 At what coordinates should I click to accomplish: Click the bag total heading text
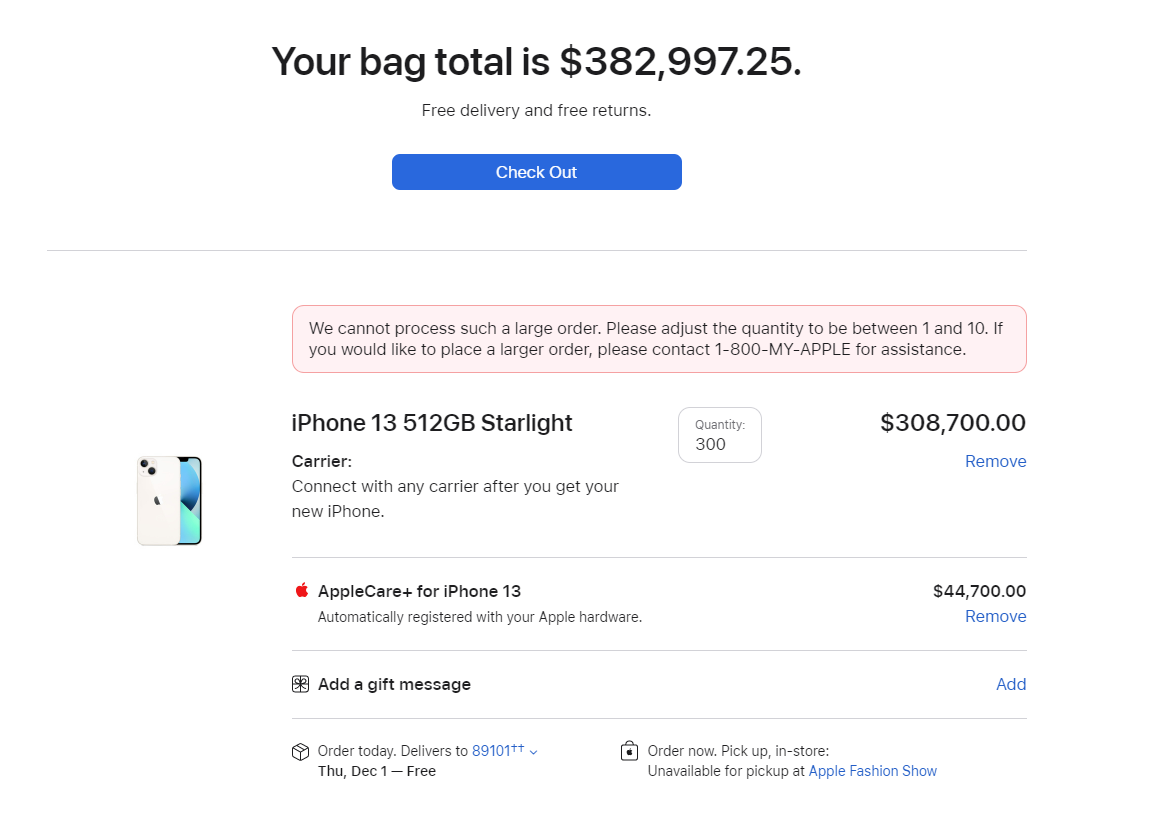click(x=536, y=62)
